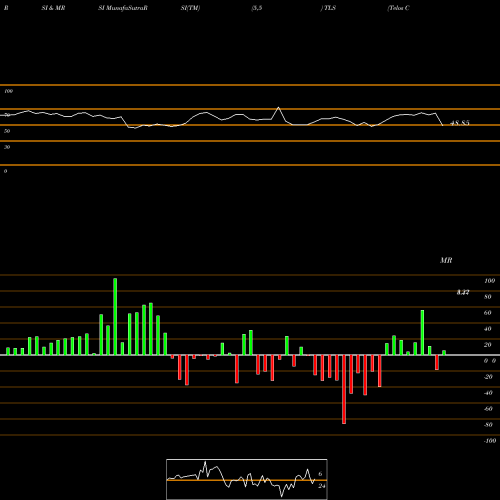Click the '(Telos C' title text
The width and height of the screenshot is (500, 500).
(398, 8)
